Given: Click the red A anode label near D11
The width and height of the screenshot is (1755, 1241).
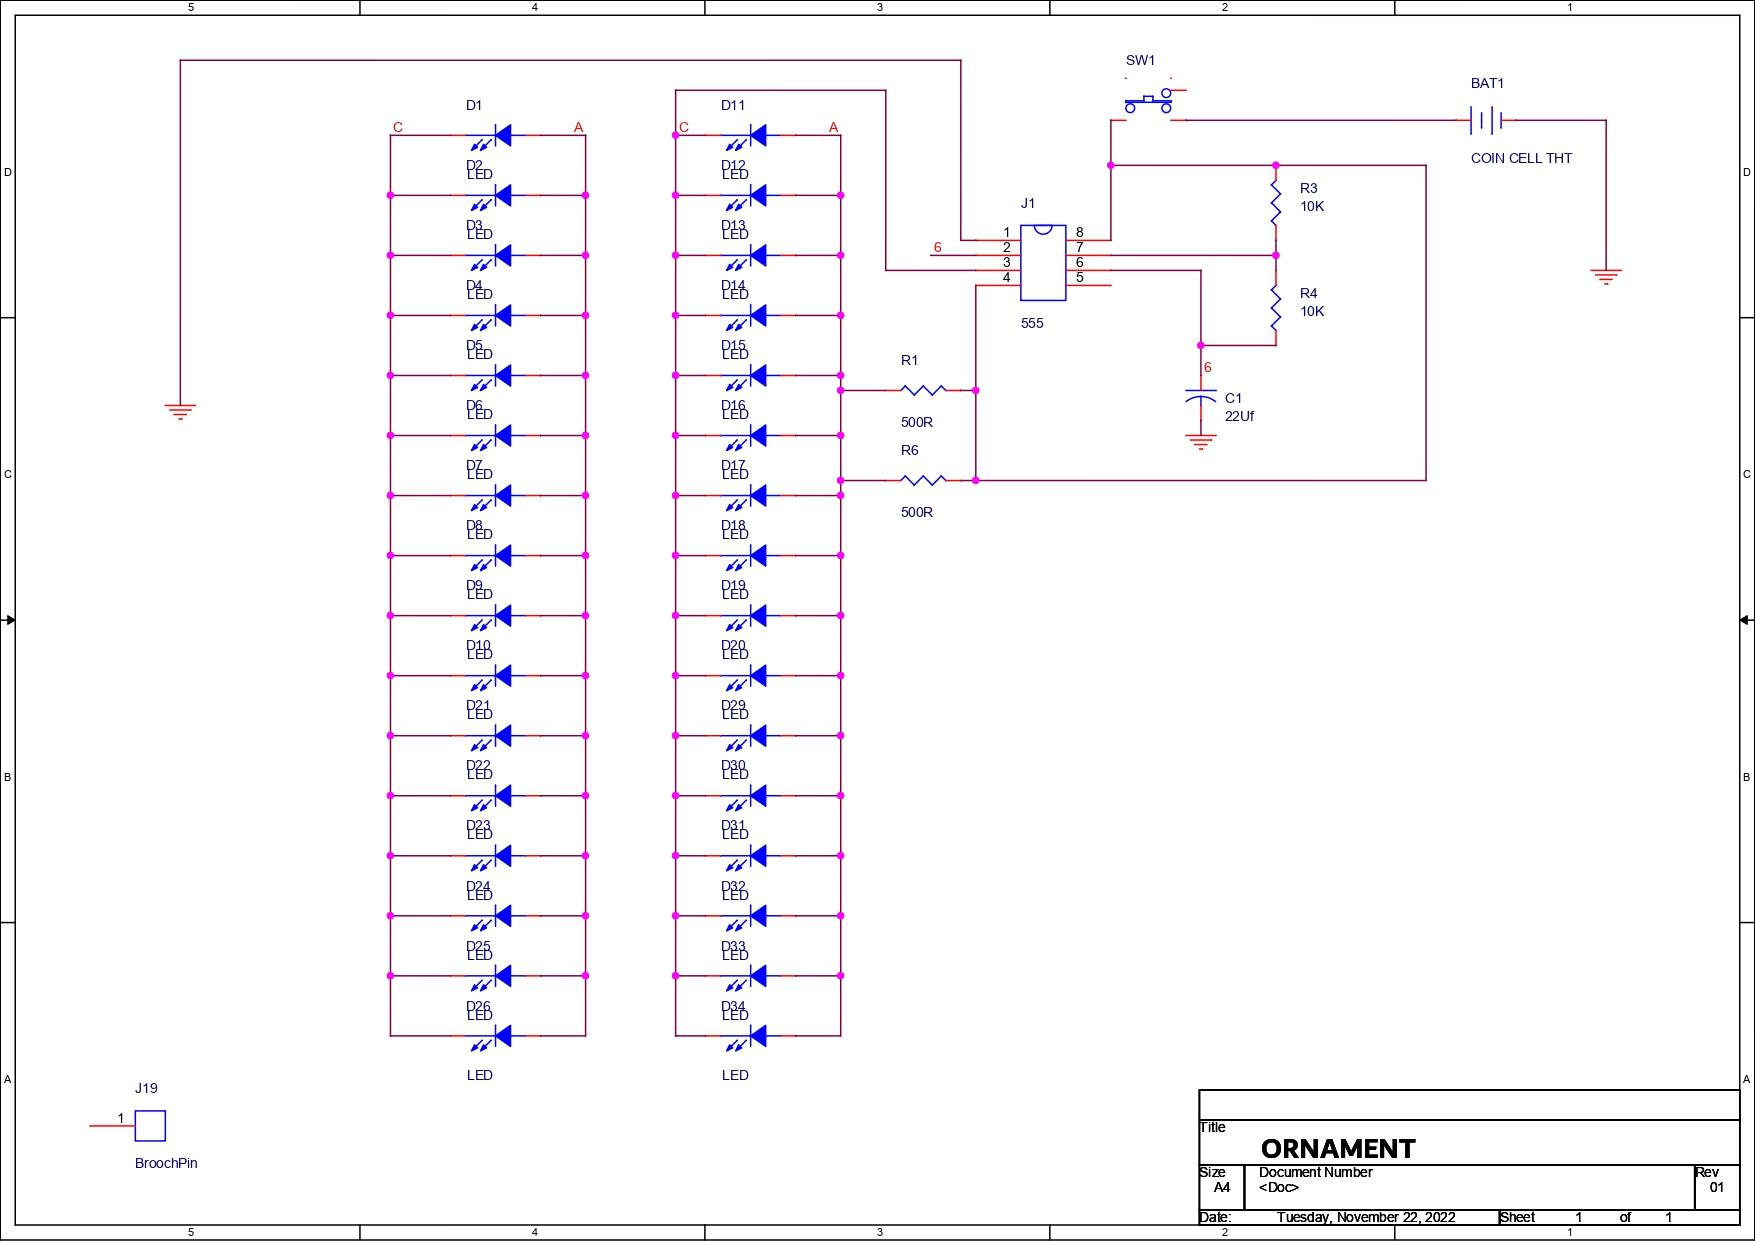Looking at the screenshot, I should 833,127.
